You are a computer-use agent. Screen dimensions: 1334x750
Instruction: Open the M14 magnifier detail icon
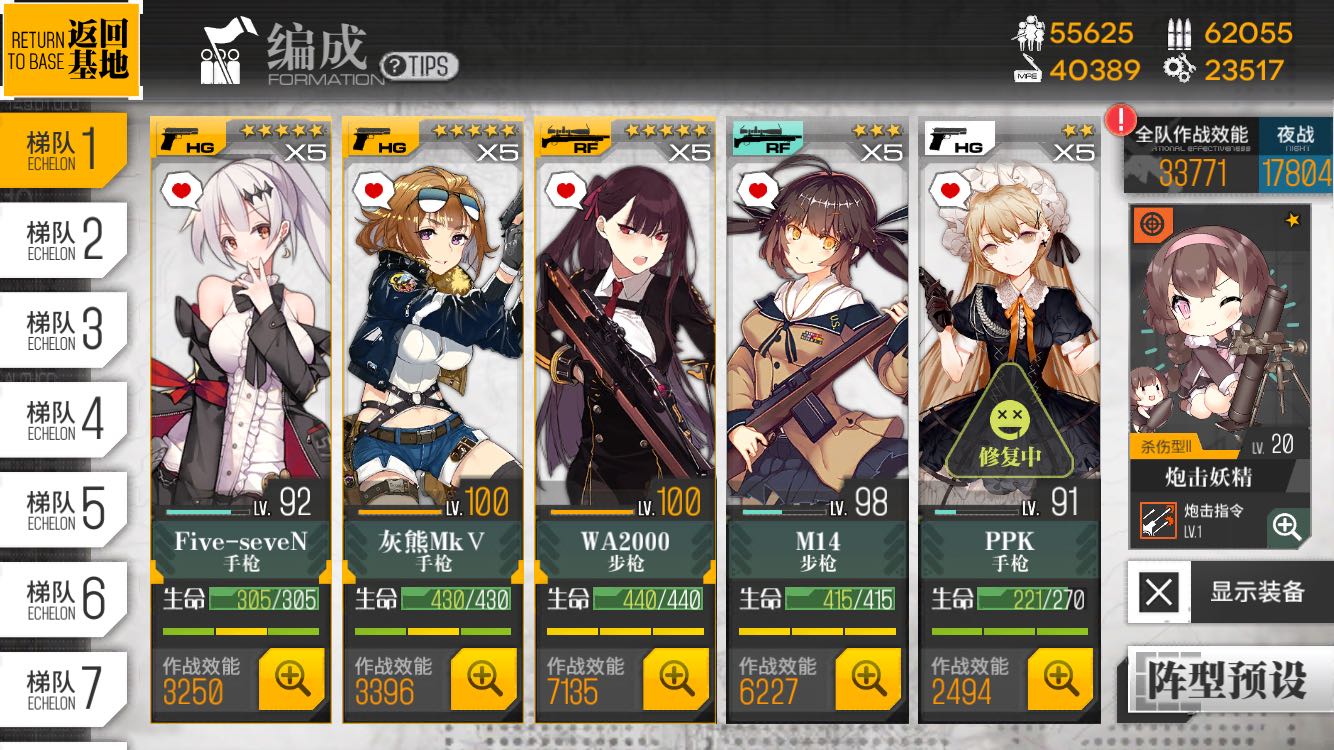[867, 679]
